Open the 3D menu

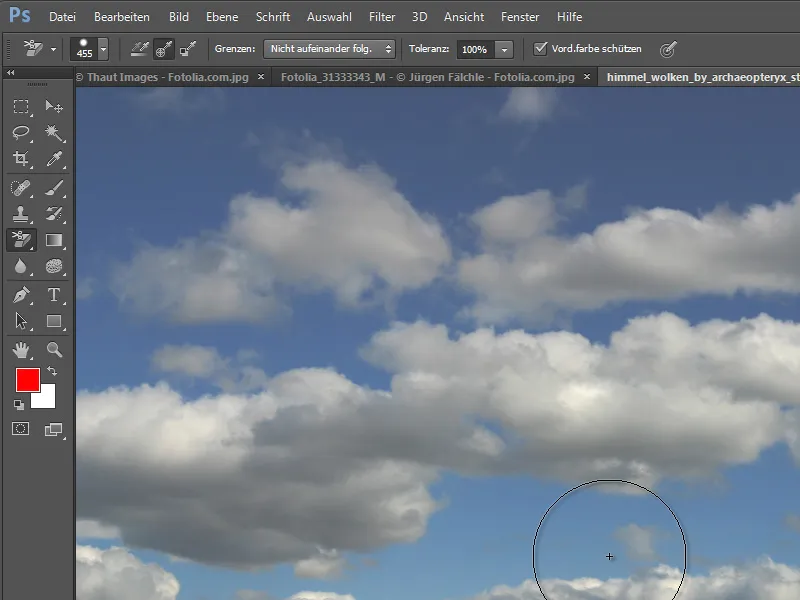(x=419, y=17)
